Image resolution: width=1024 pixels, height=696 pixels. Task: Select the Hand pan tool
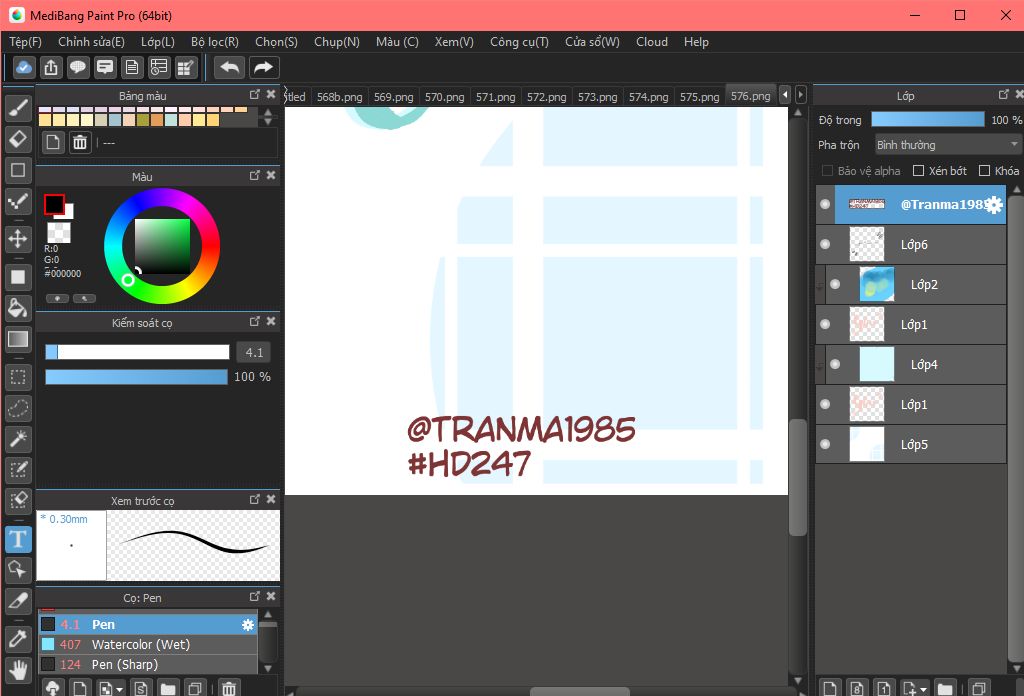[18, 669]
